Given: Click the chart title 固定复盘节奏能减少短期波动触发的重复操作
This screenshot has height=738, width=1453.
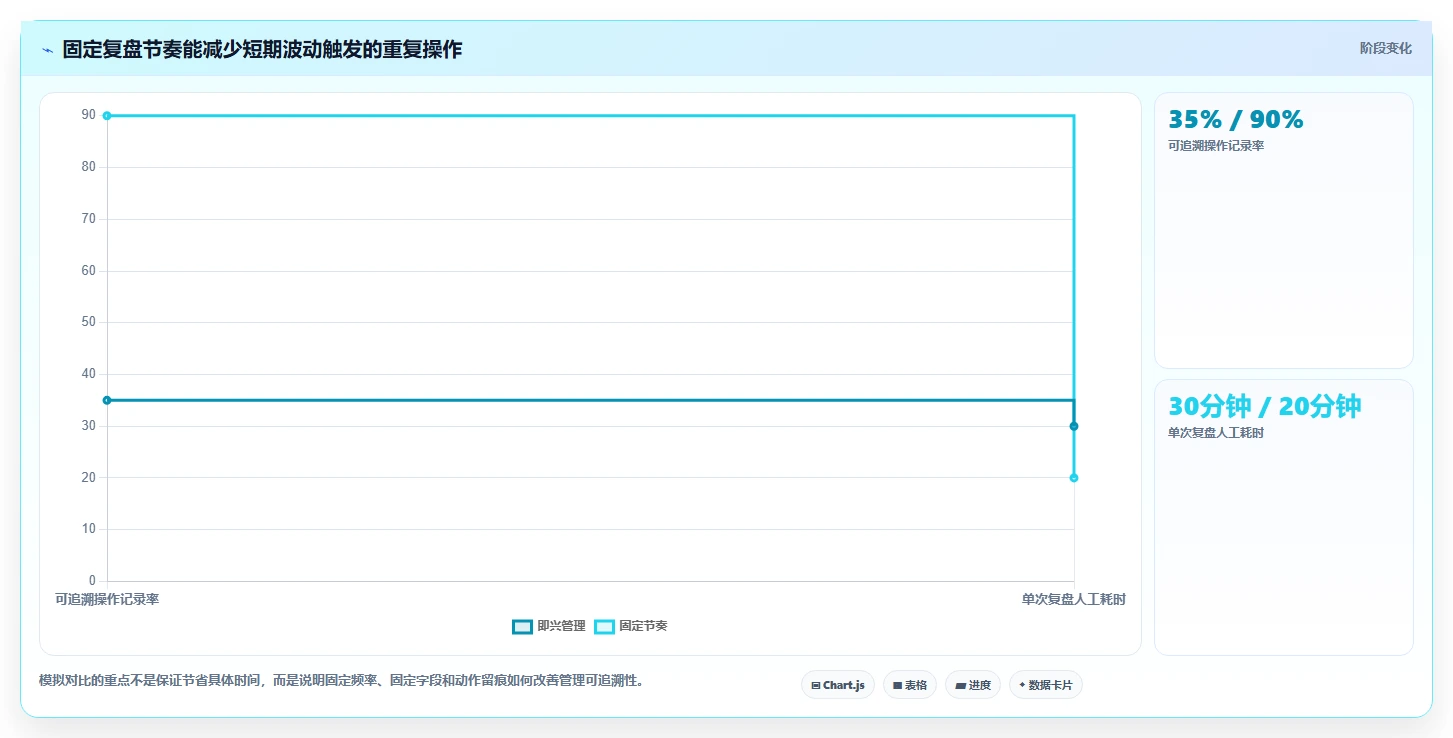Looking at the screenshot, I should (x=262, y=49).
